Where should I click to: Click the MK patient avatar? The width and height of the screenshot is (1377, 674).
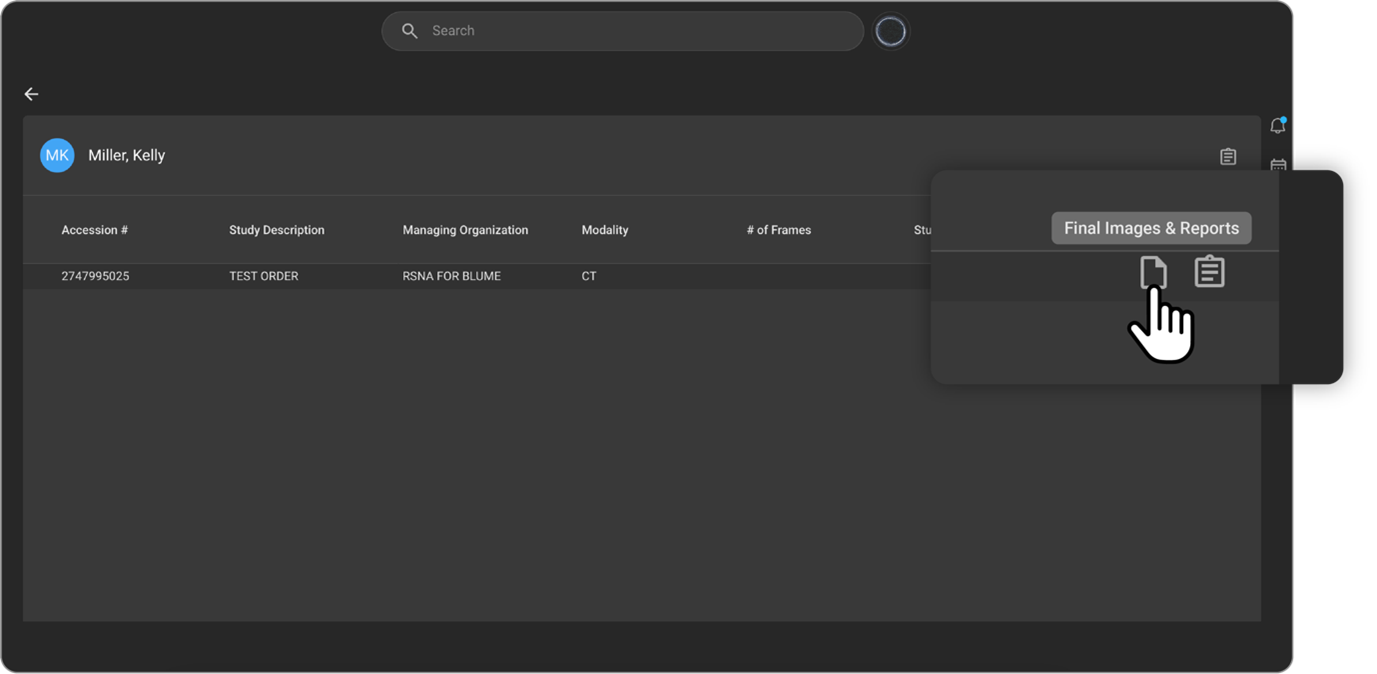coord(57,155)
